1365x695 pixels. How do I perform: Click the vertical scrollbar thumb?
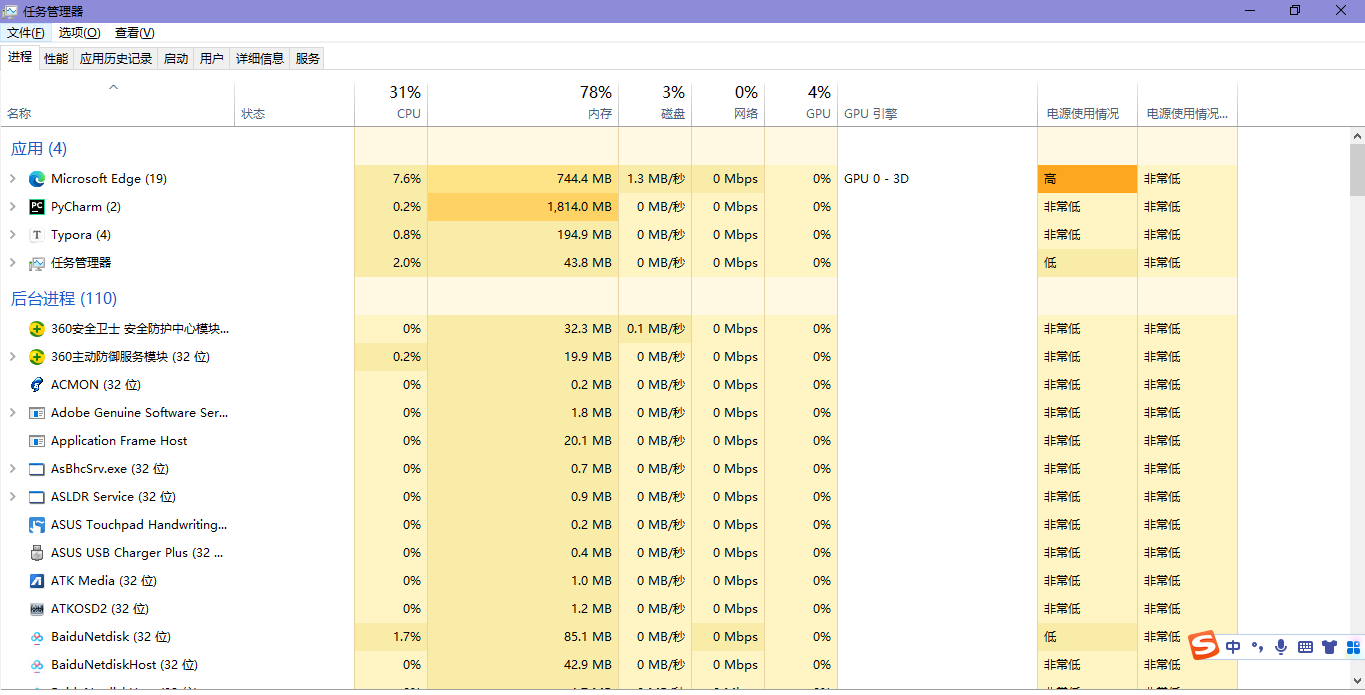[1357, 170]
